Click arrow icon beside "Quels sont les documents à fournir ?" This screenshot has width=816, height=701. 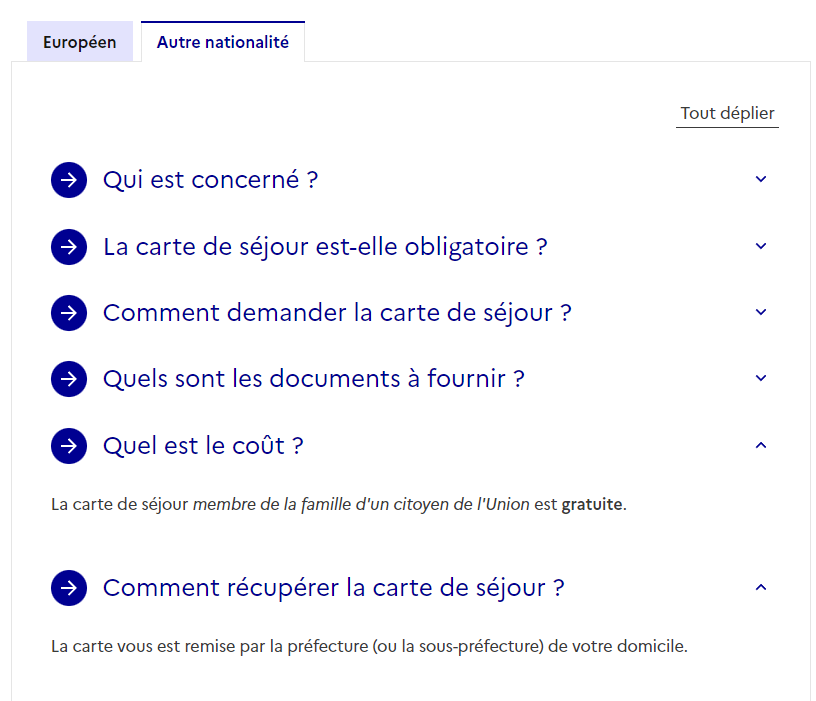(69, 379)
